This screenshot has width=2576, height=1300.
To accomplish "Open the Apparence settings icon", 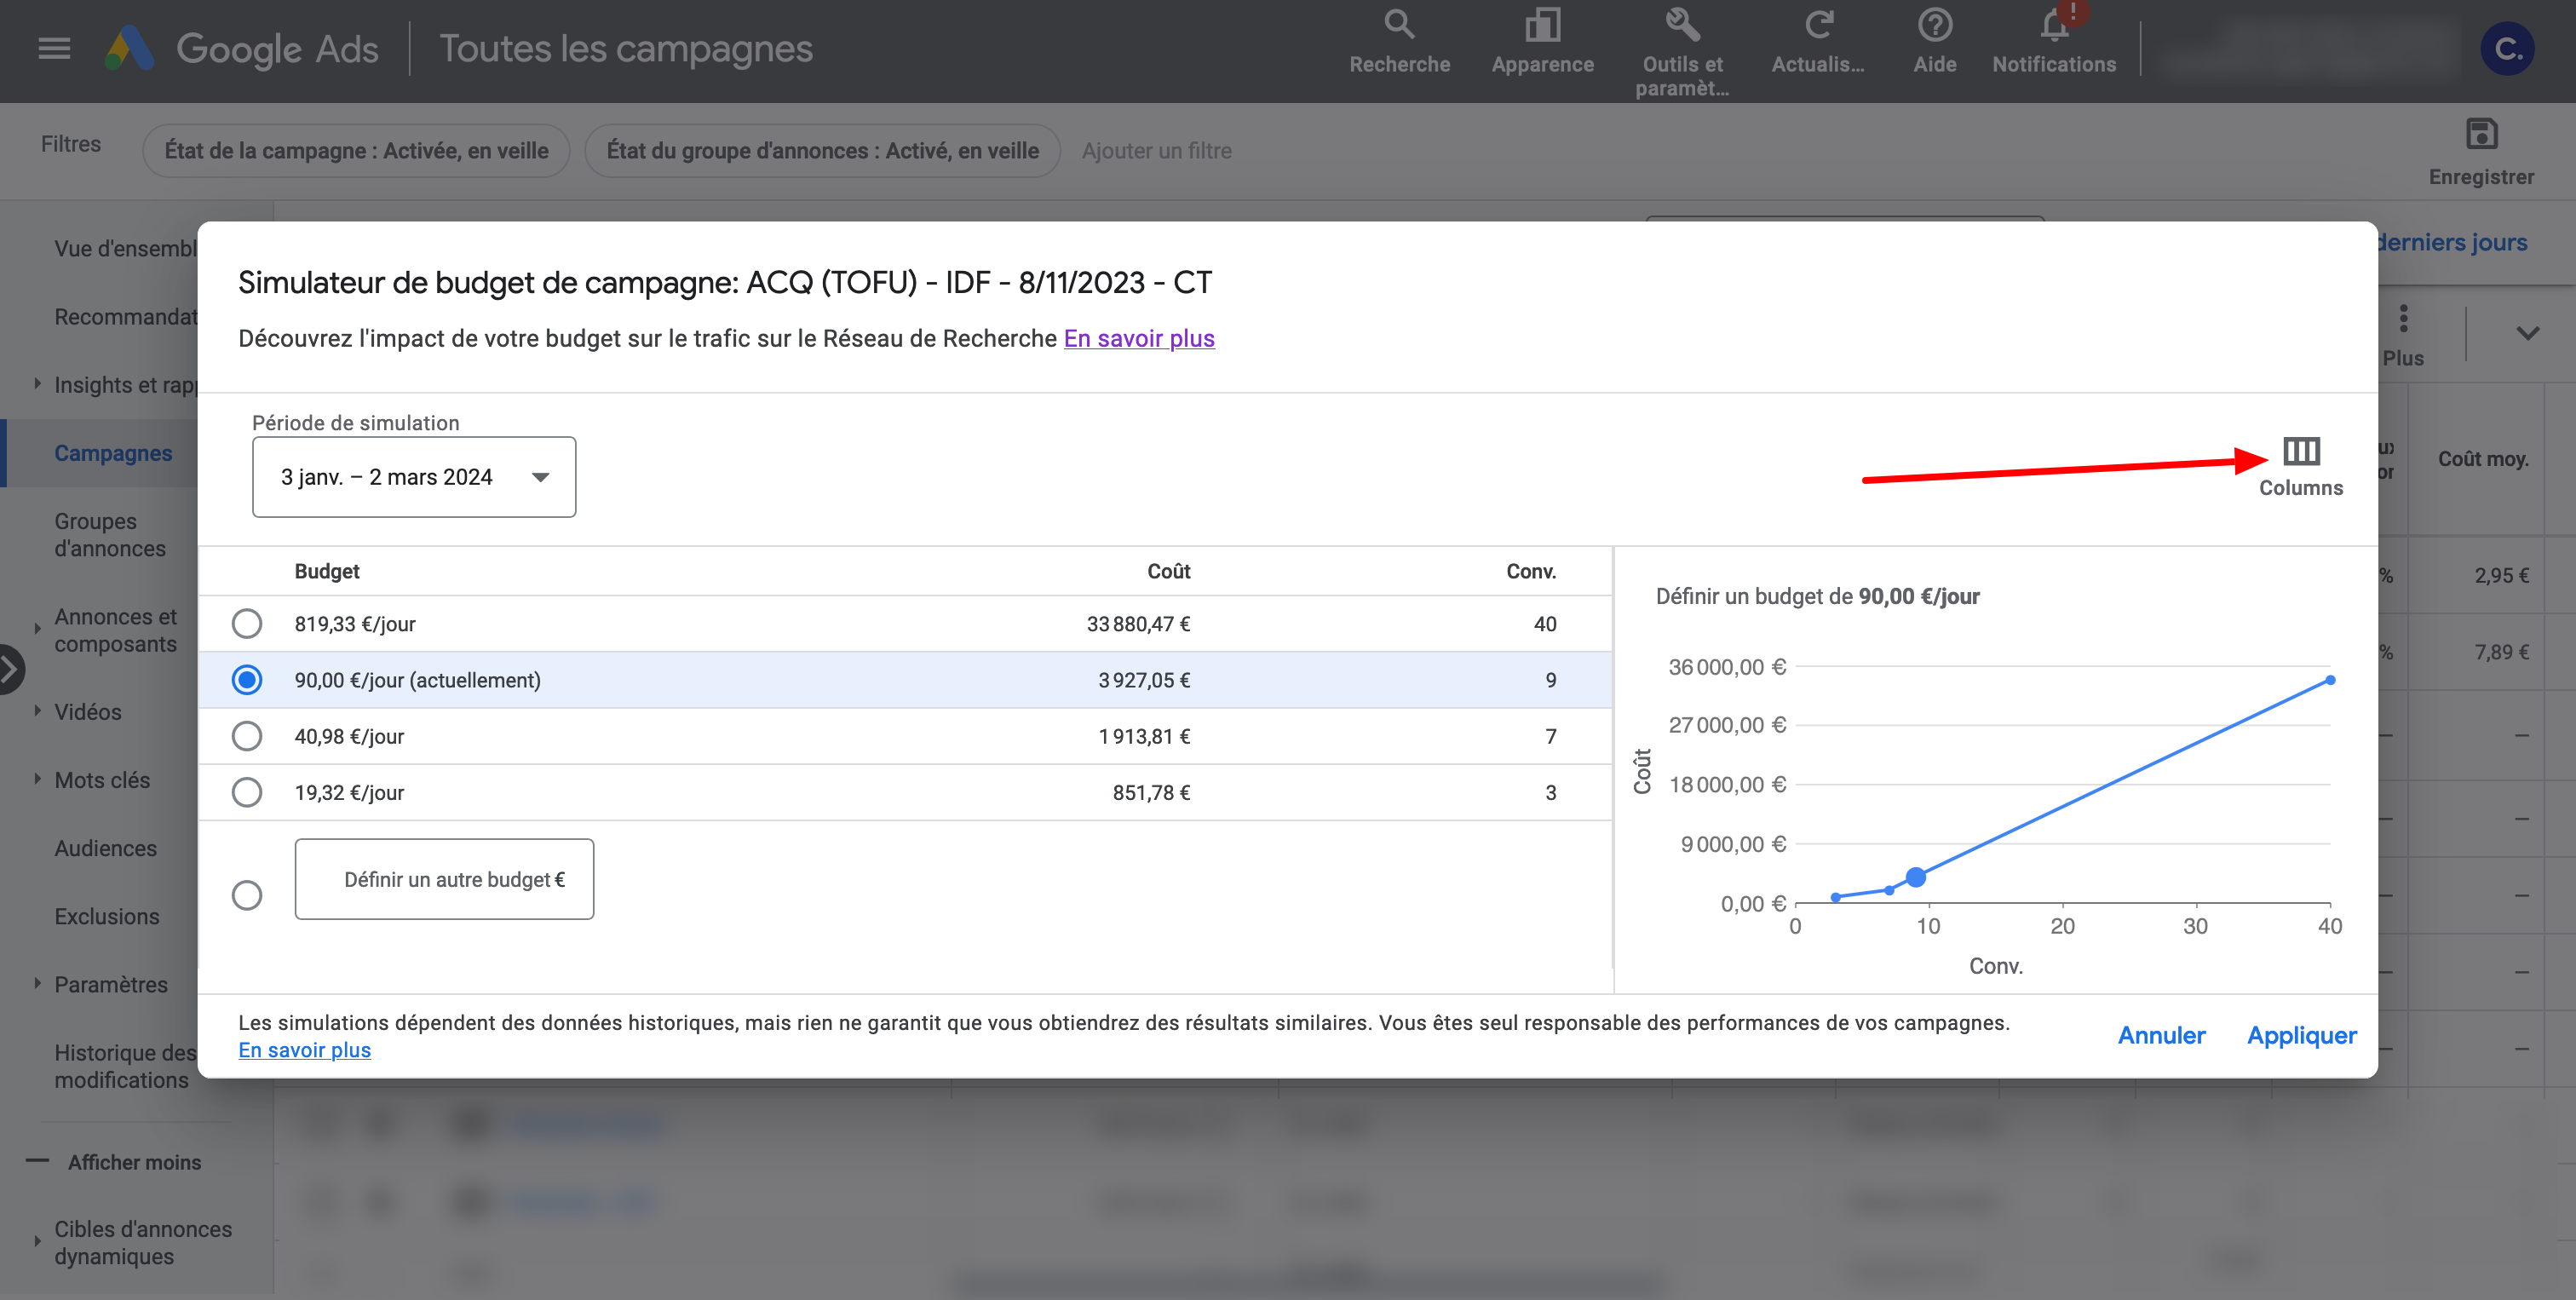I will click(1542, 42).
